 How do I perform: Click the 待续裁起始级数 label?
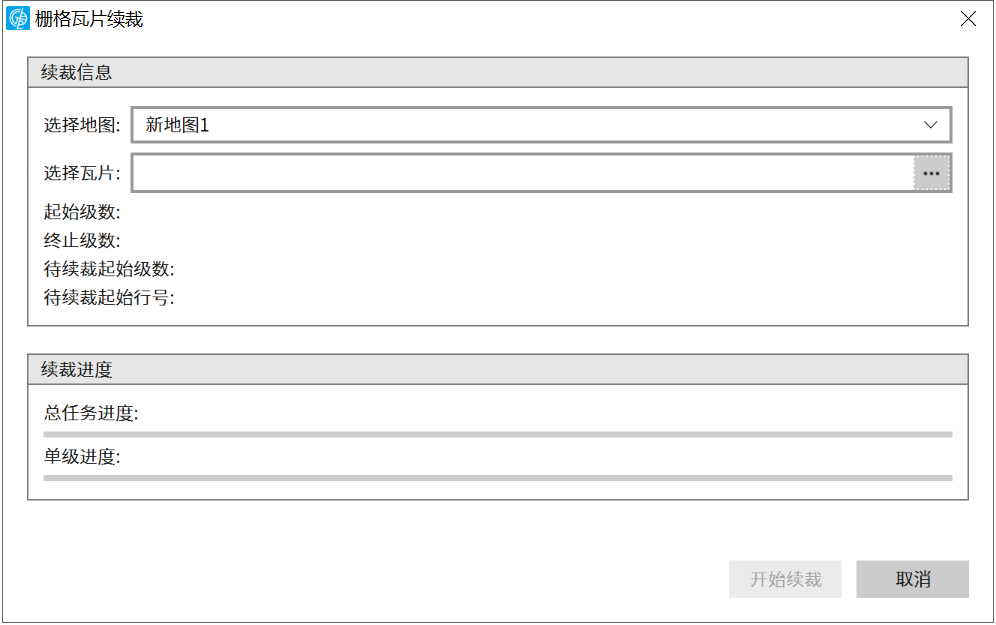pyautogui.click(x=109, y=269)
